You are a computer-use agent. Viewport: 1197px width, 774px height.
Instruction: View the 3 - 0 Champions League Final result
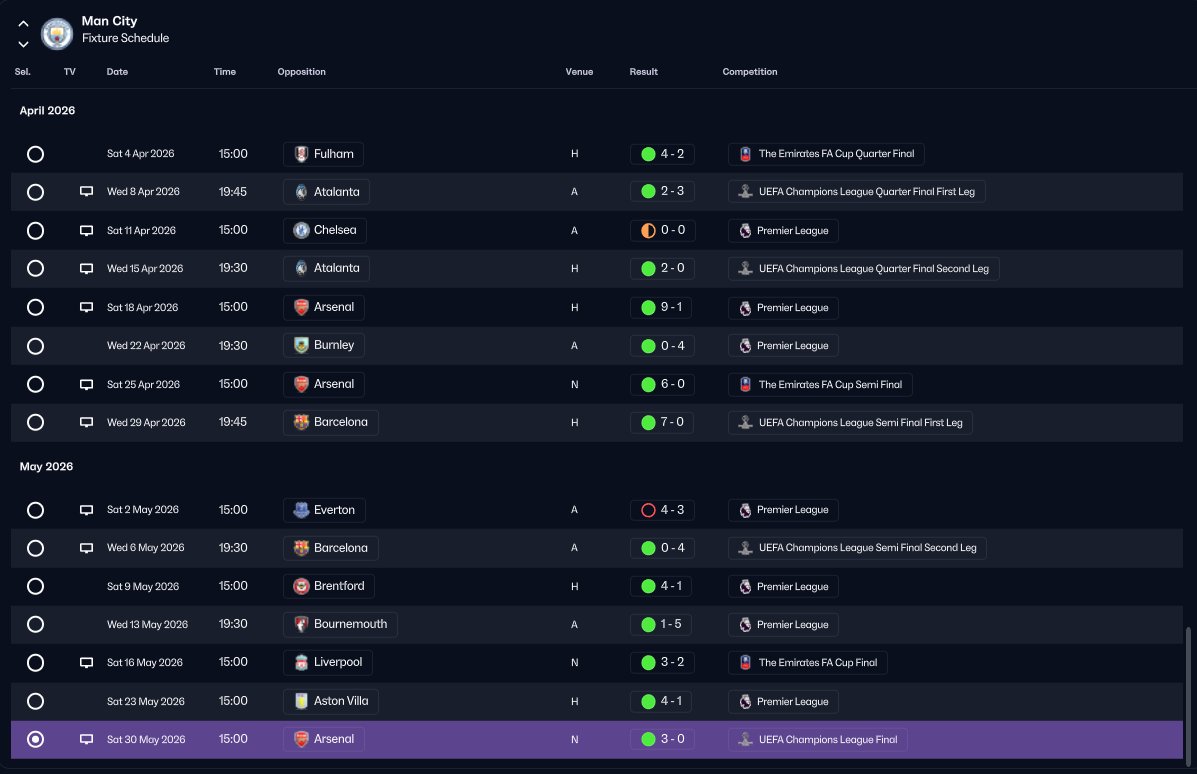click(663, 740)
